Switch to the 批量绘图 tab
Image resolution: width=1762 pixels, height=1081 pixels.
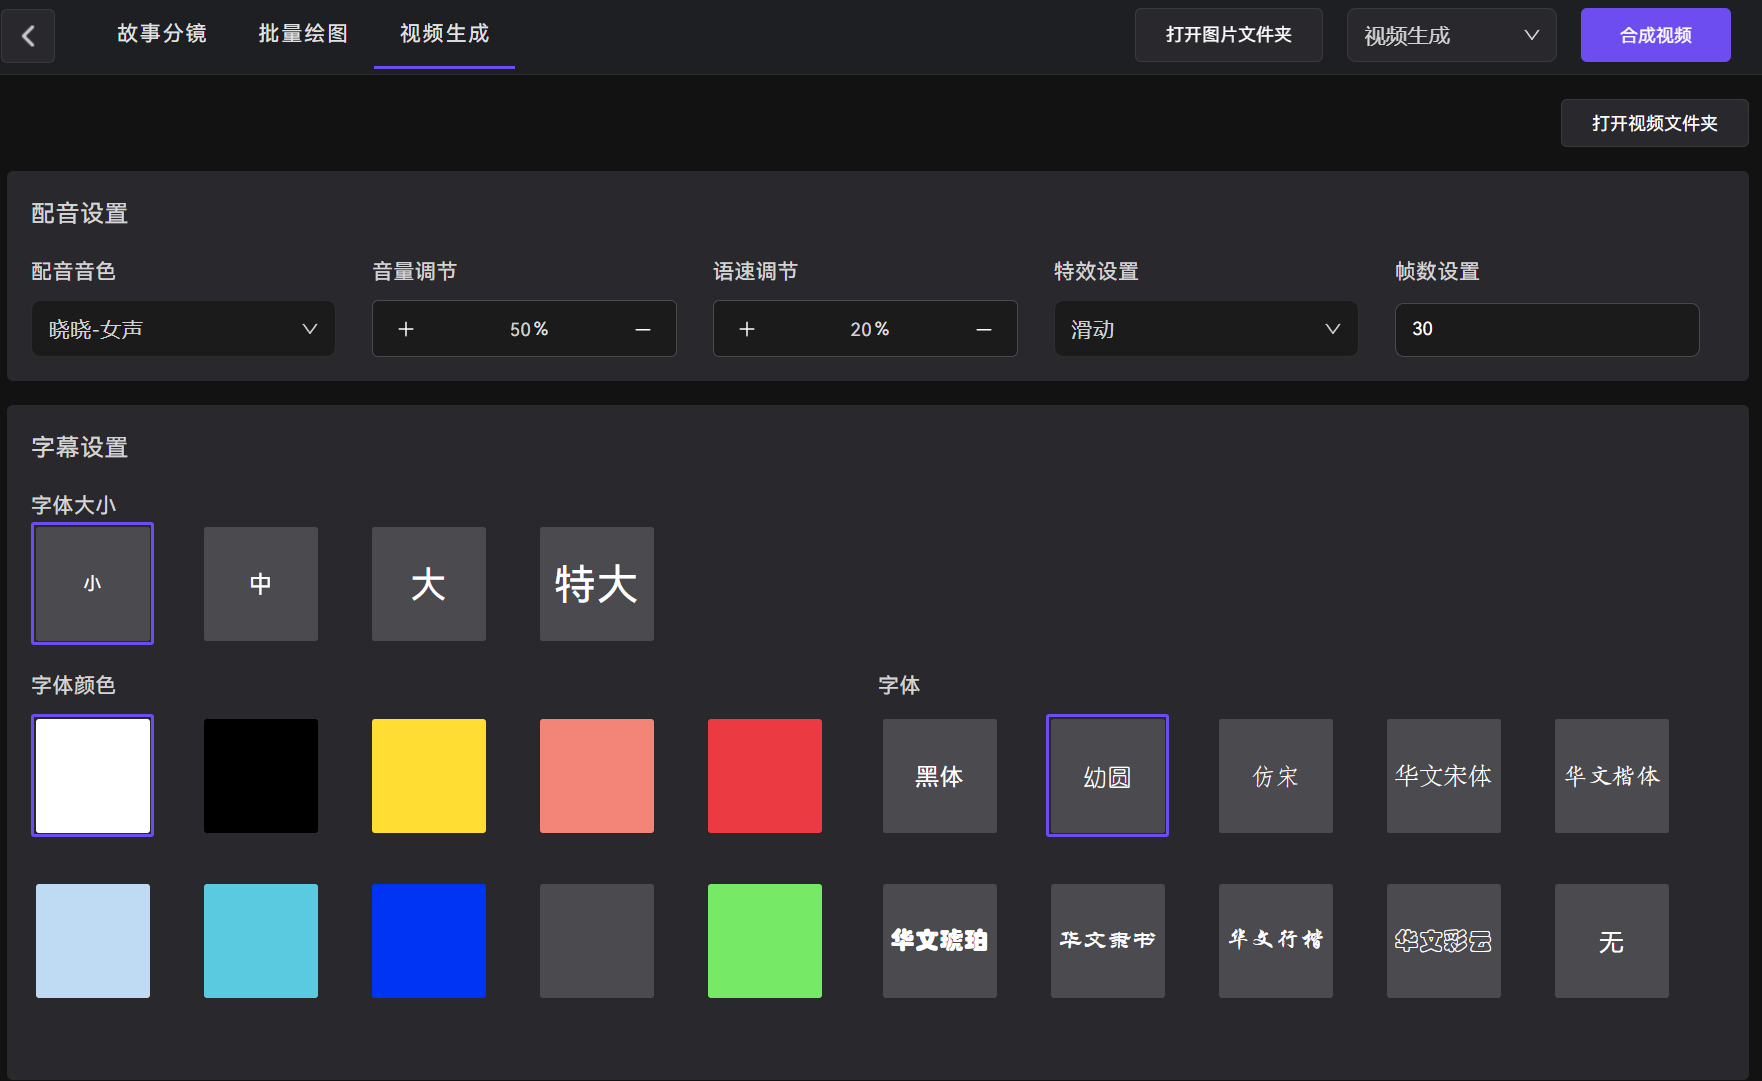303,34
